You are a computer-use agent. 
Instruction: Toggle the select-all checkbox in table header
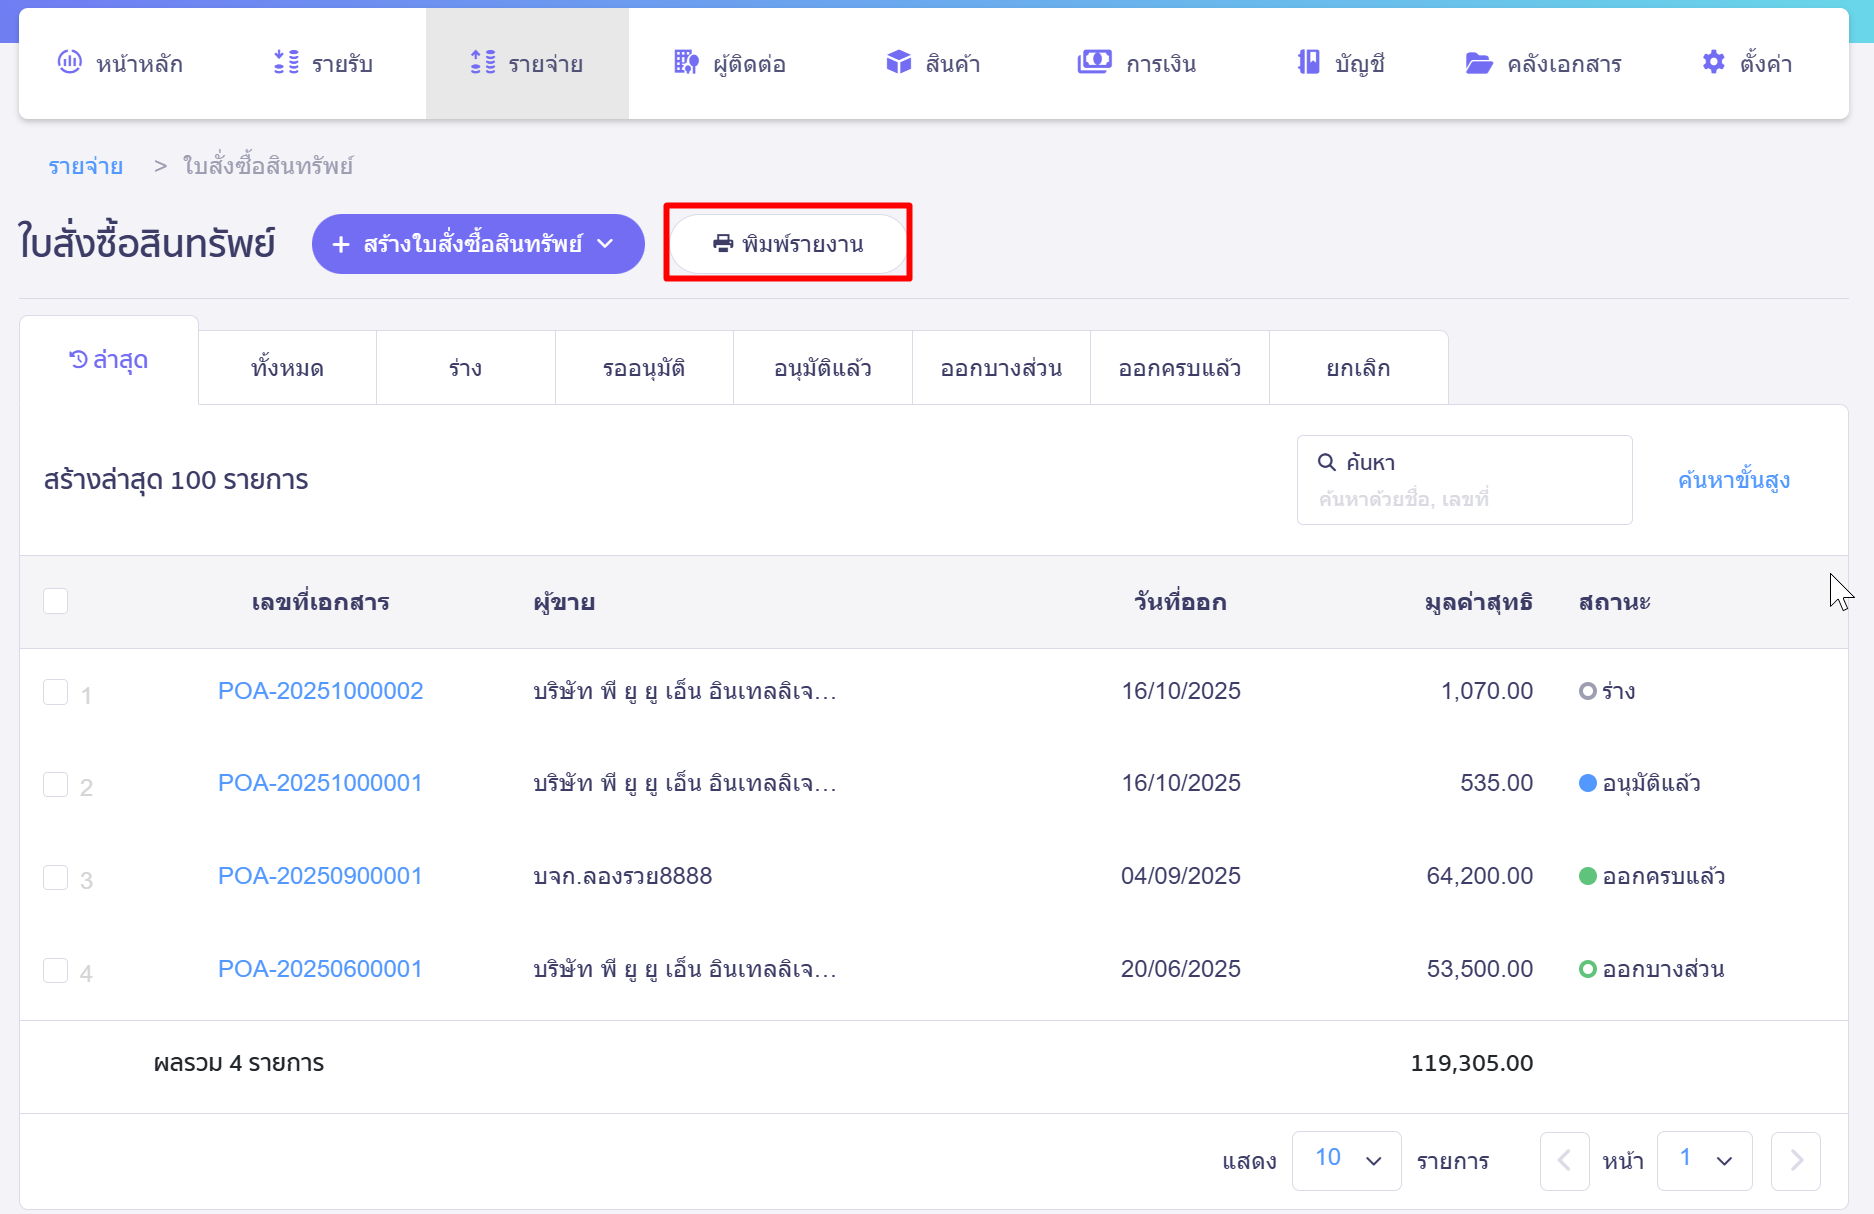coord(56,601)
